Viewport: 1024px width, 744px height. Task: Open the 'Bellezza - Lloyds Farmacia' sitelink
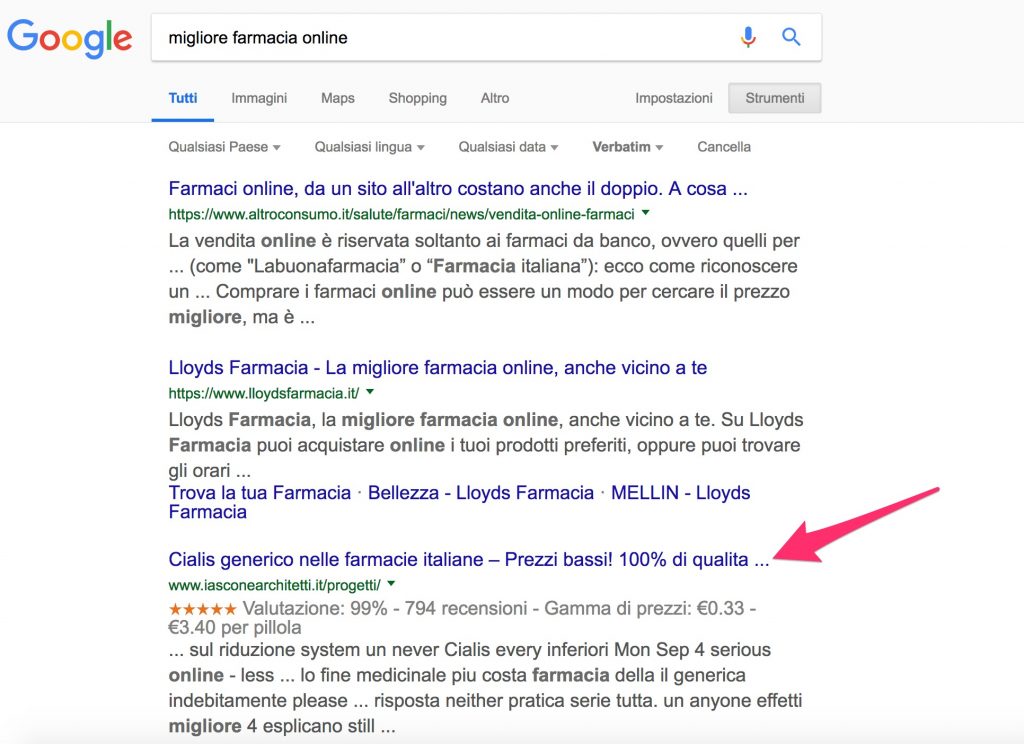pos(481,493)
